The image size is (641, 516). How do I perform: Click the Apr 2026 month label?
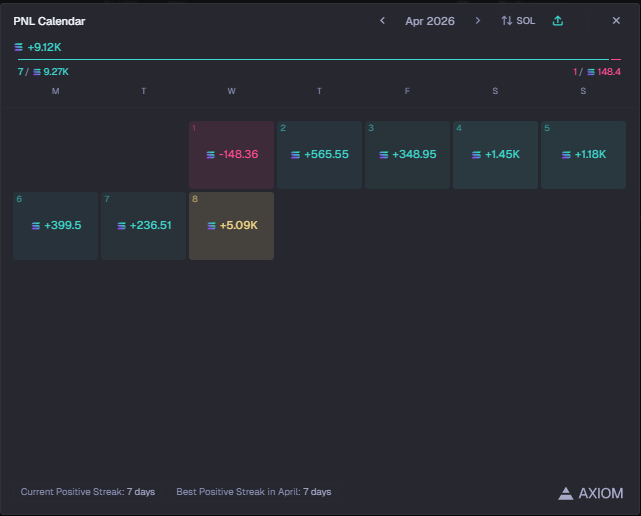click(430, 21)
